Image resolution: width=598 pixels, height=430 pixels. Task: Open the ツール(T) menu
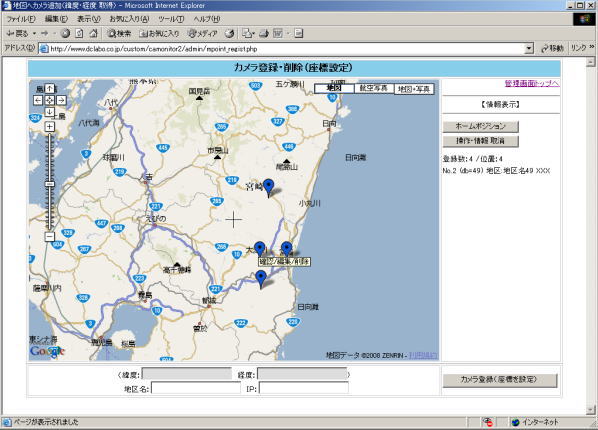pyautogui.click(x=171, y=19)
